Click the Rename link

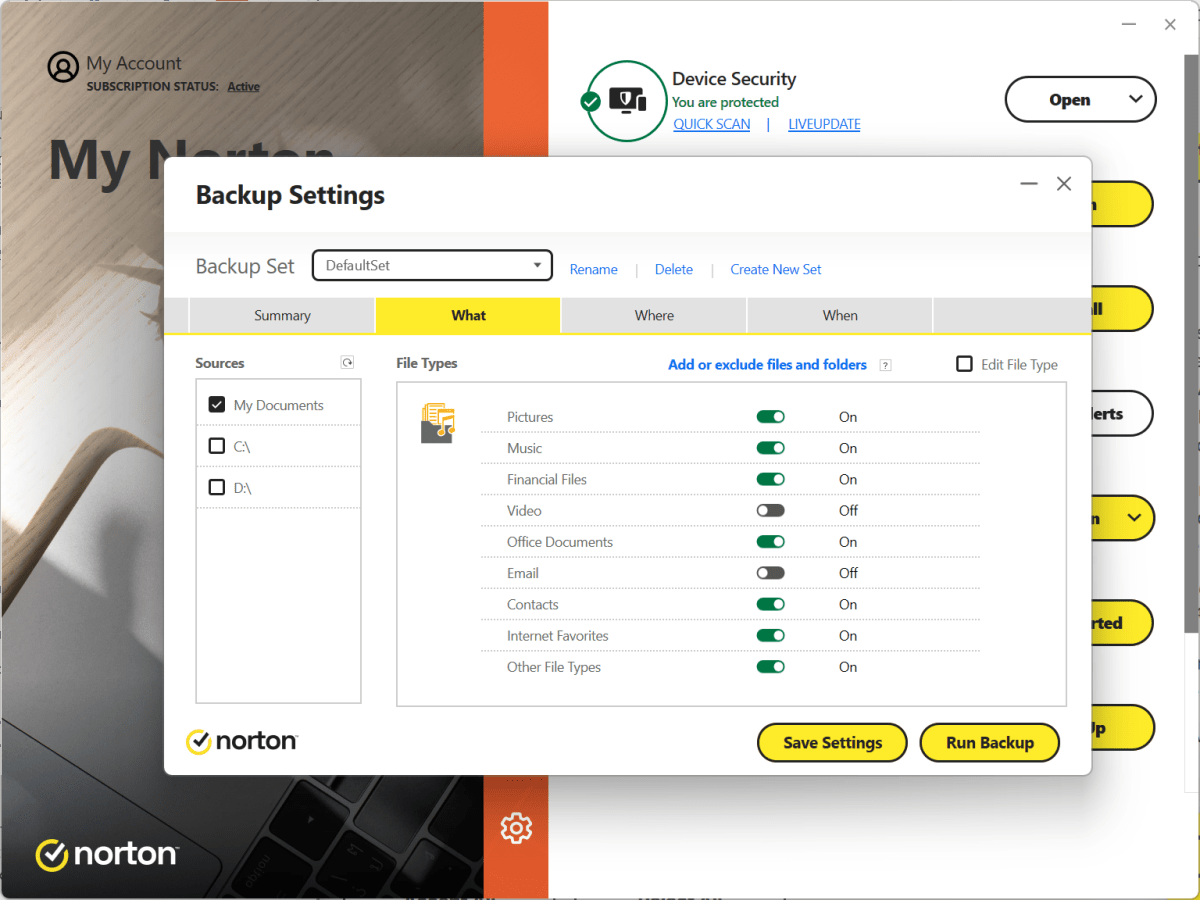pos(594,269)
